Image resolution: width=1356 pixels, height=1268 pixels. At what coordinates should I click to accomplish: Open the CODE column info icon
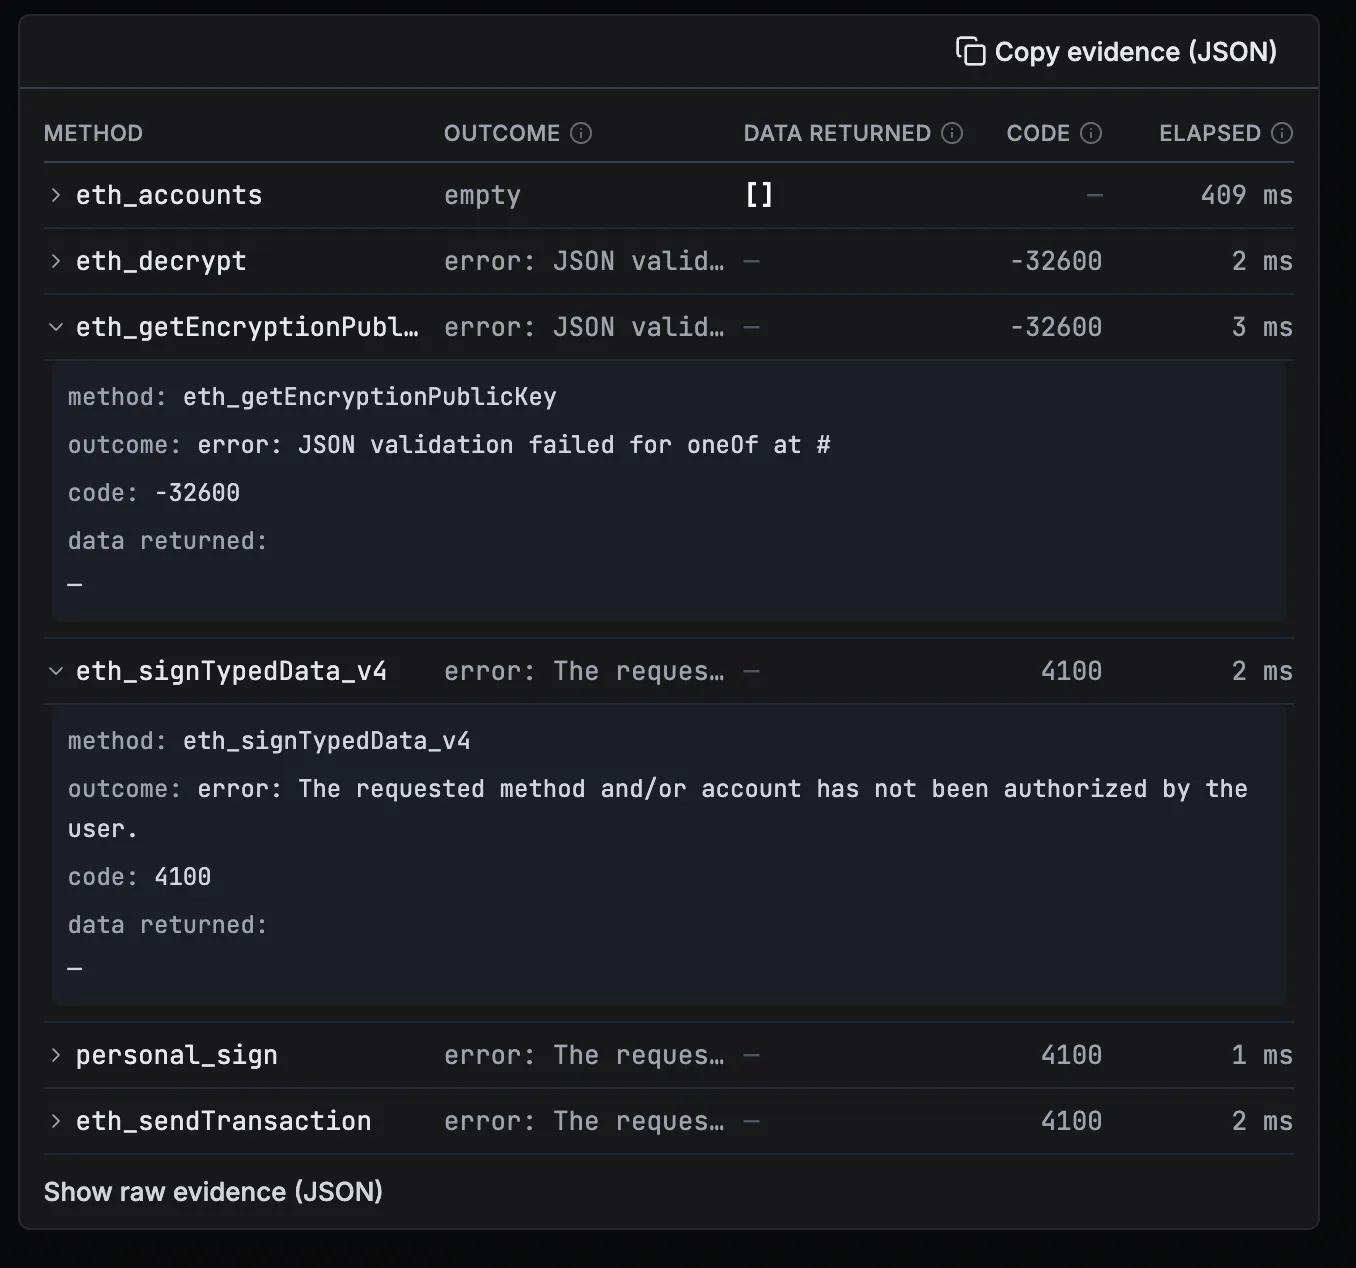[x=1091, y=133]
